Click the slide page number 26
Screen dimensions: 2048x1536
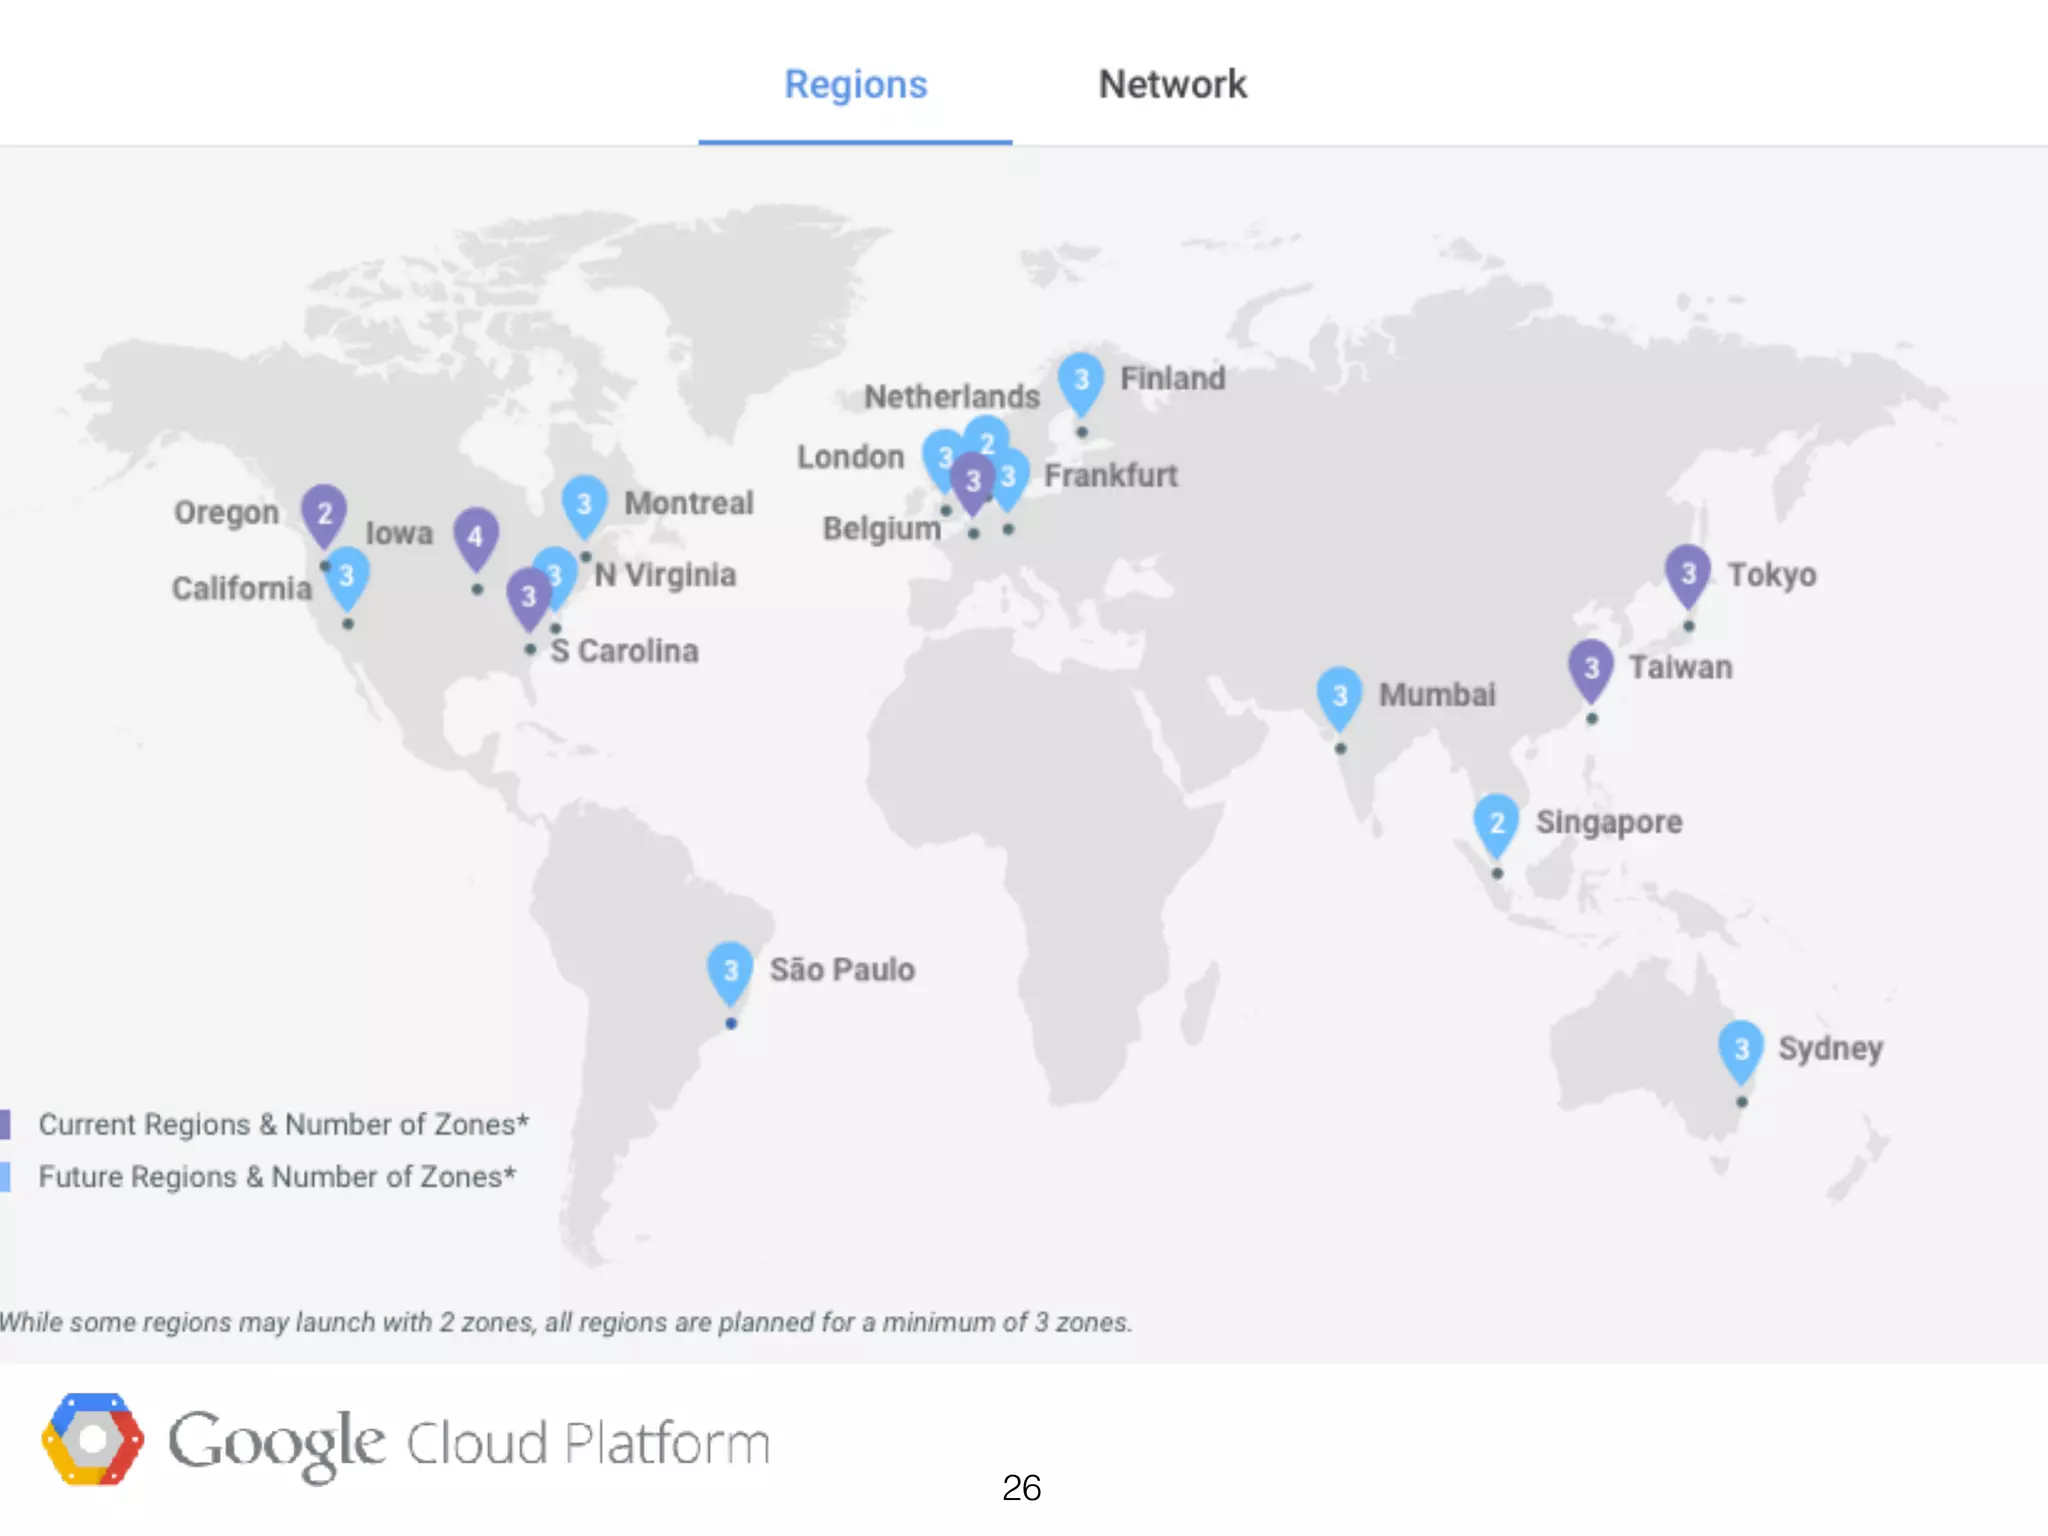point(1021,1488)
